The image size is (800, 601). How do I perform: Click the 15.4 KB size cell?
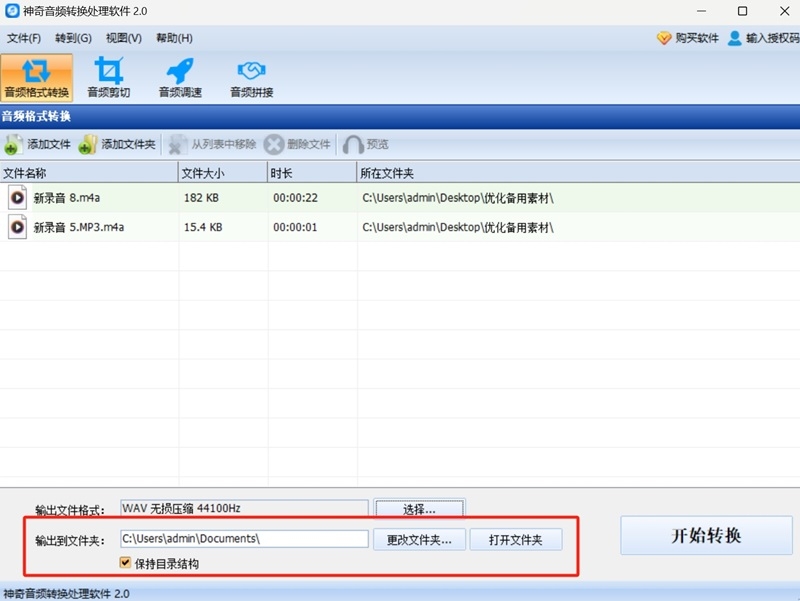pos(203,227)
